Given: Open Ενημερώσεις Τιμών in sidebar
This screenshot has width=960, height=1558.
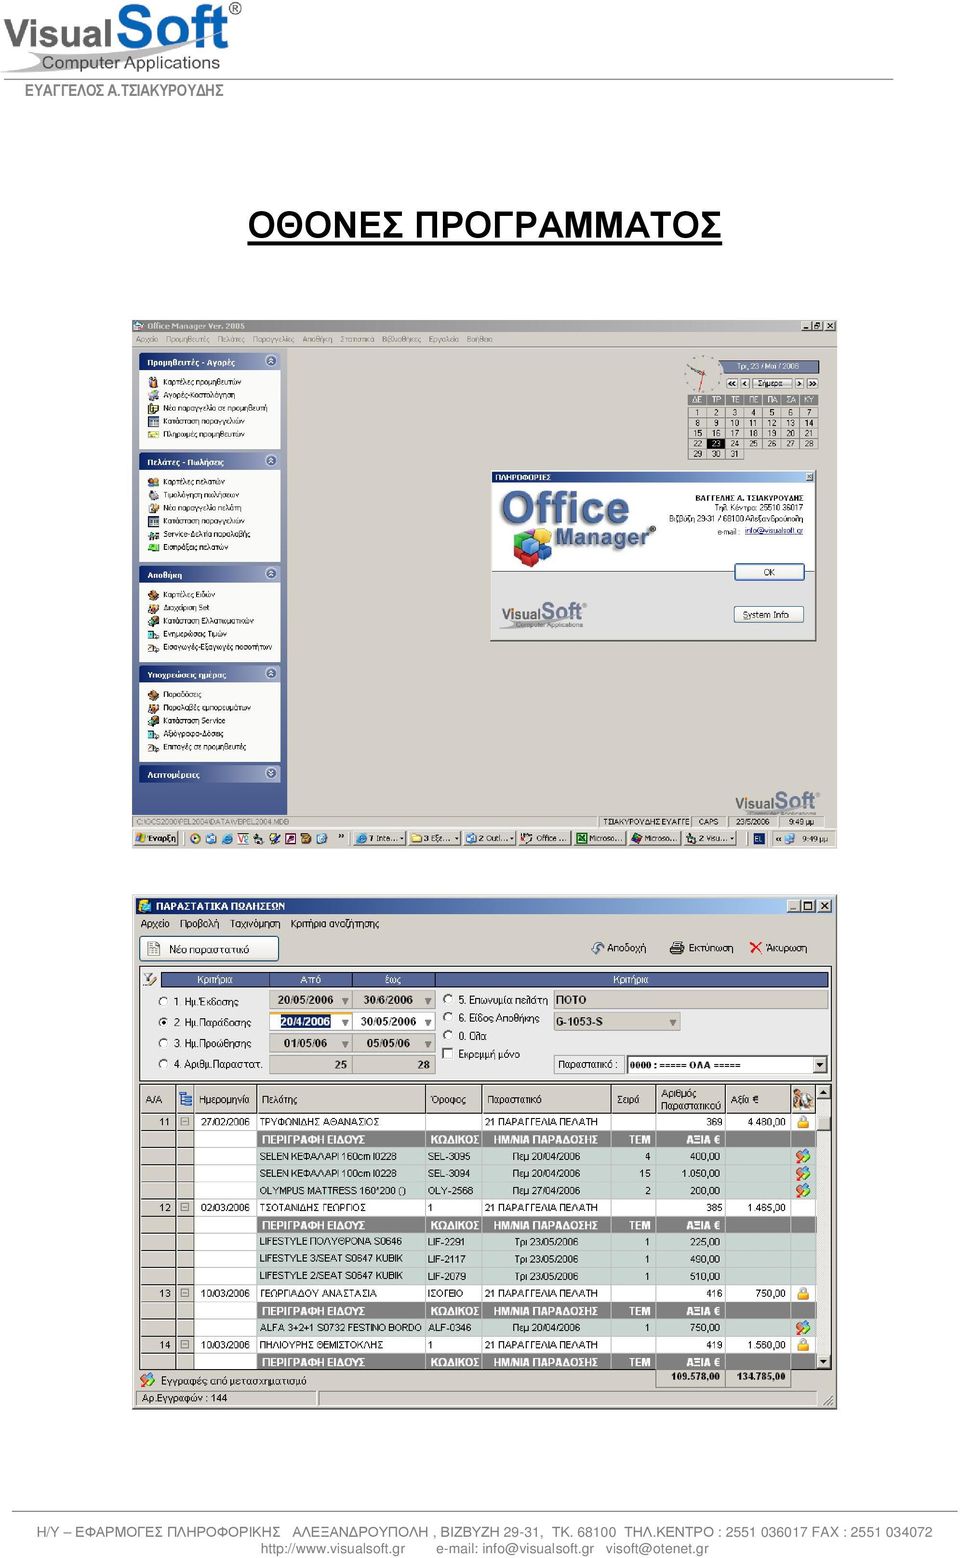Looking at the screenshot, I should [x=195, y=634].
